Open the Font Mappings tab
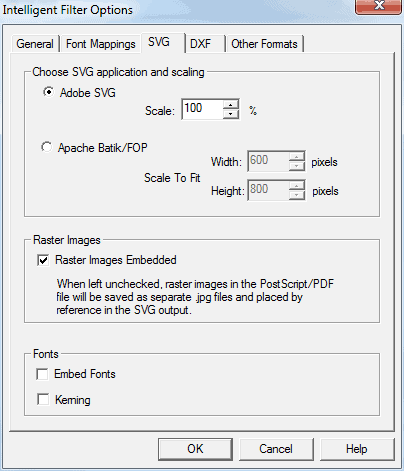Image resolution: width=404 pixels, height=471 pixels. 100,44
